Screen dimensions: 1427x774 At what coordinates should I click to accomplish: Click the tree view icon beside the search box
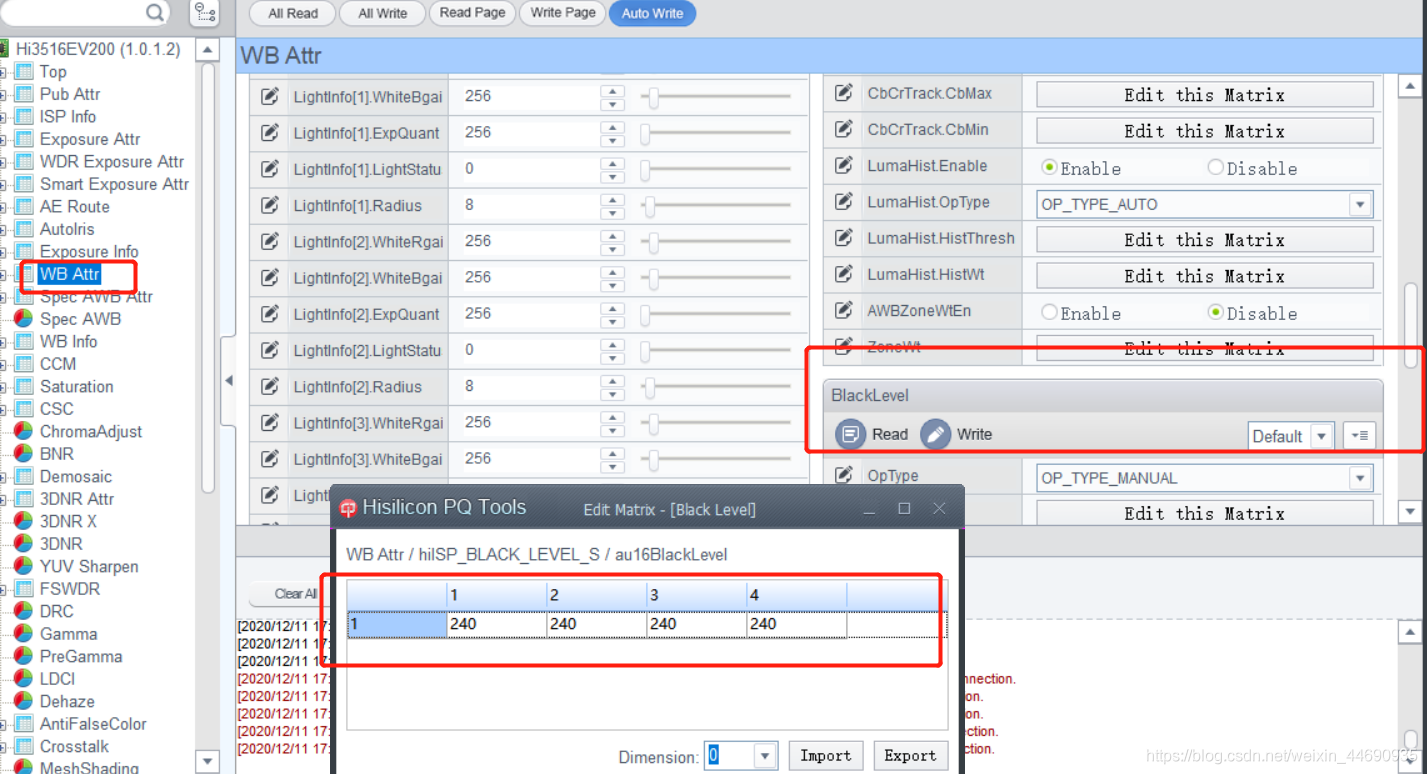coord(205,12)
